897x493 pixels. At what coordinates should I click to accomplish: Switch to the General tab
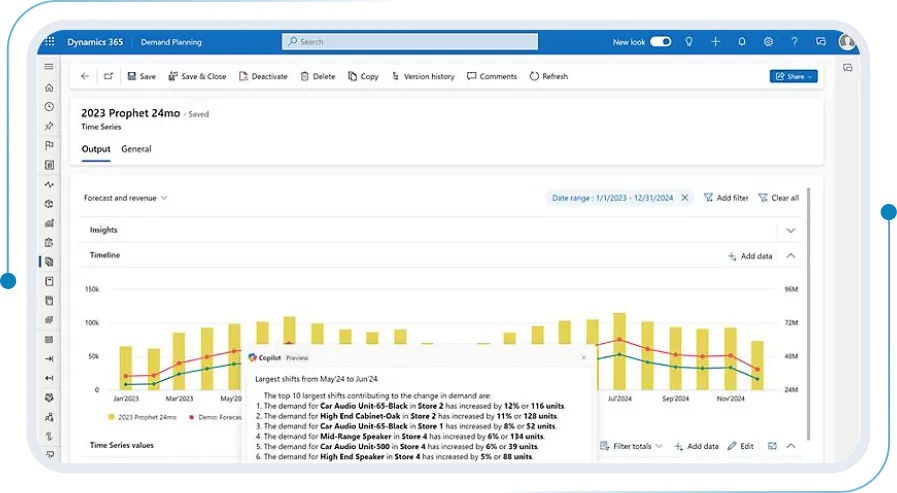coord(136,149)
